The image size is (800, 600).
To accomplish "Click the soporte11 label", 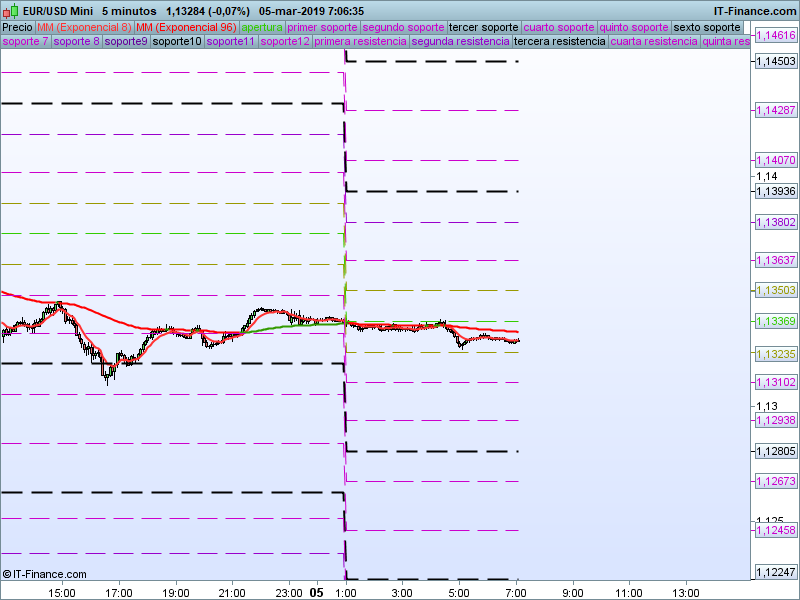I will pyautogui.click(x=231, y=41).
